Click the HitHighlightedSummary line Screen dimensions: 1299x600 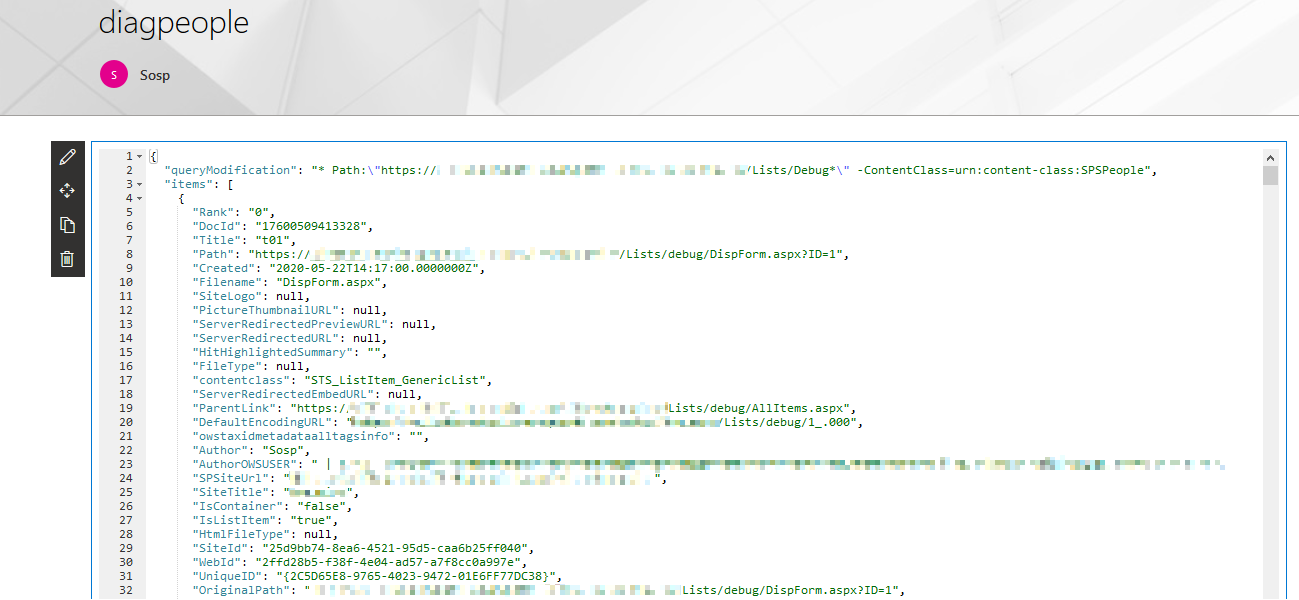(x=289, y=352)
